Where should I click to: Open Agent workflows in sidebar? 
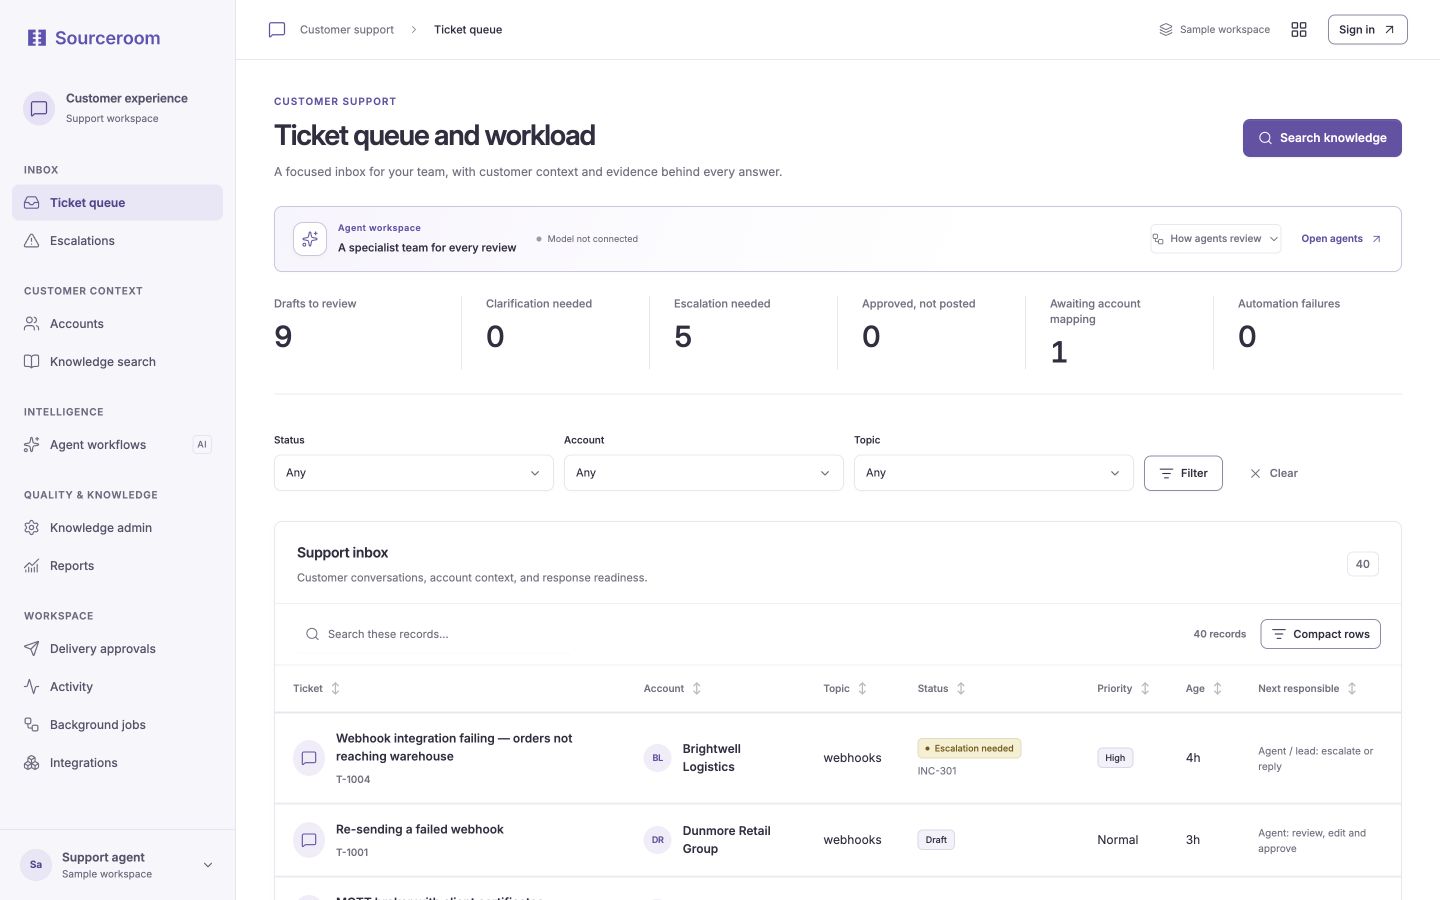117,444
